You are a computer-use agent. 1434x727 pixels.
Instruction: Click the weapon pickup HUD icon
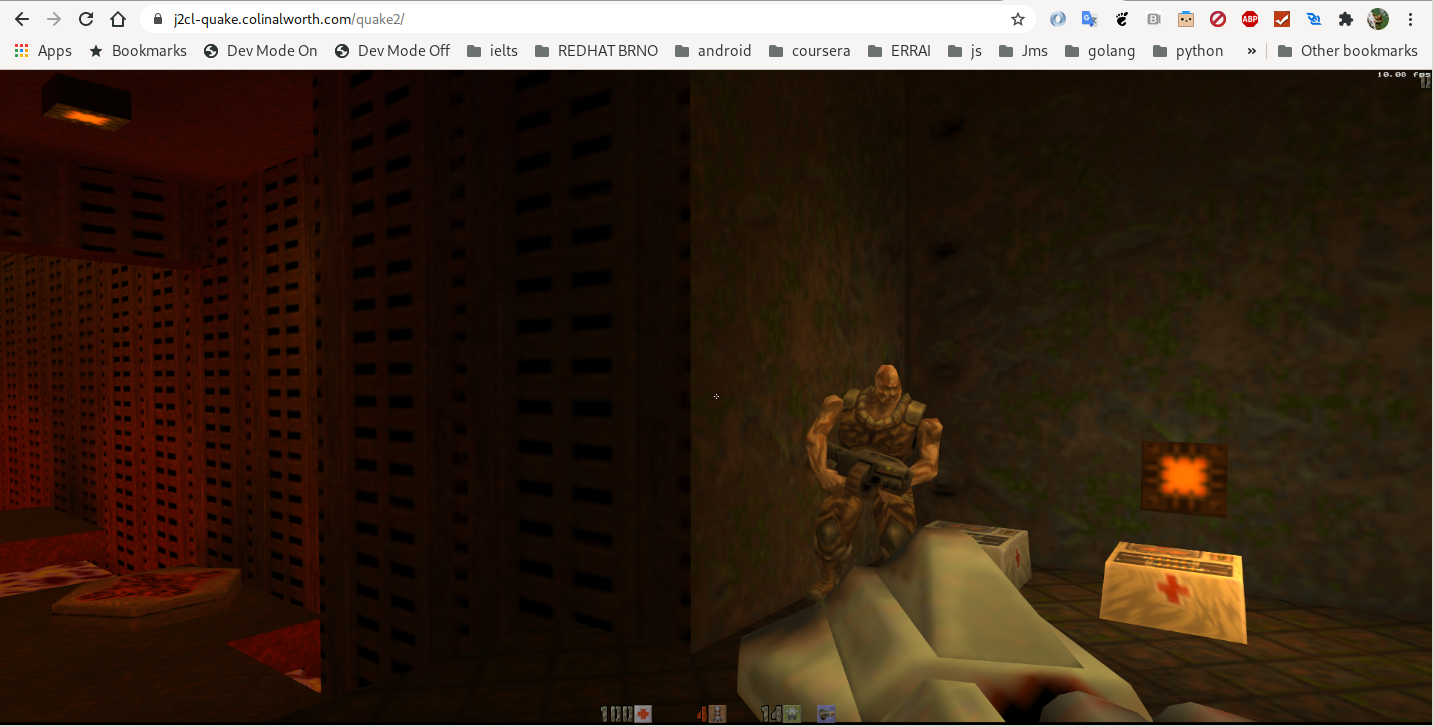pos(826,714)
